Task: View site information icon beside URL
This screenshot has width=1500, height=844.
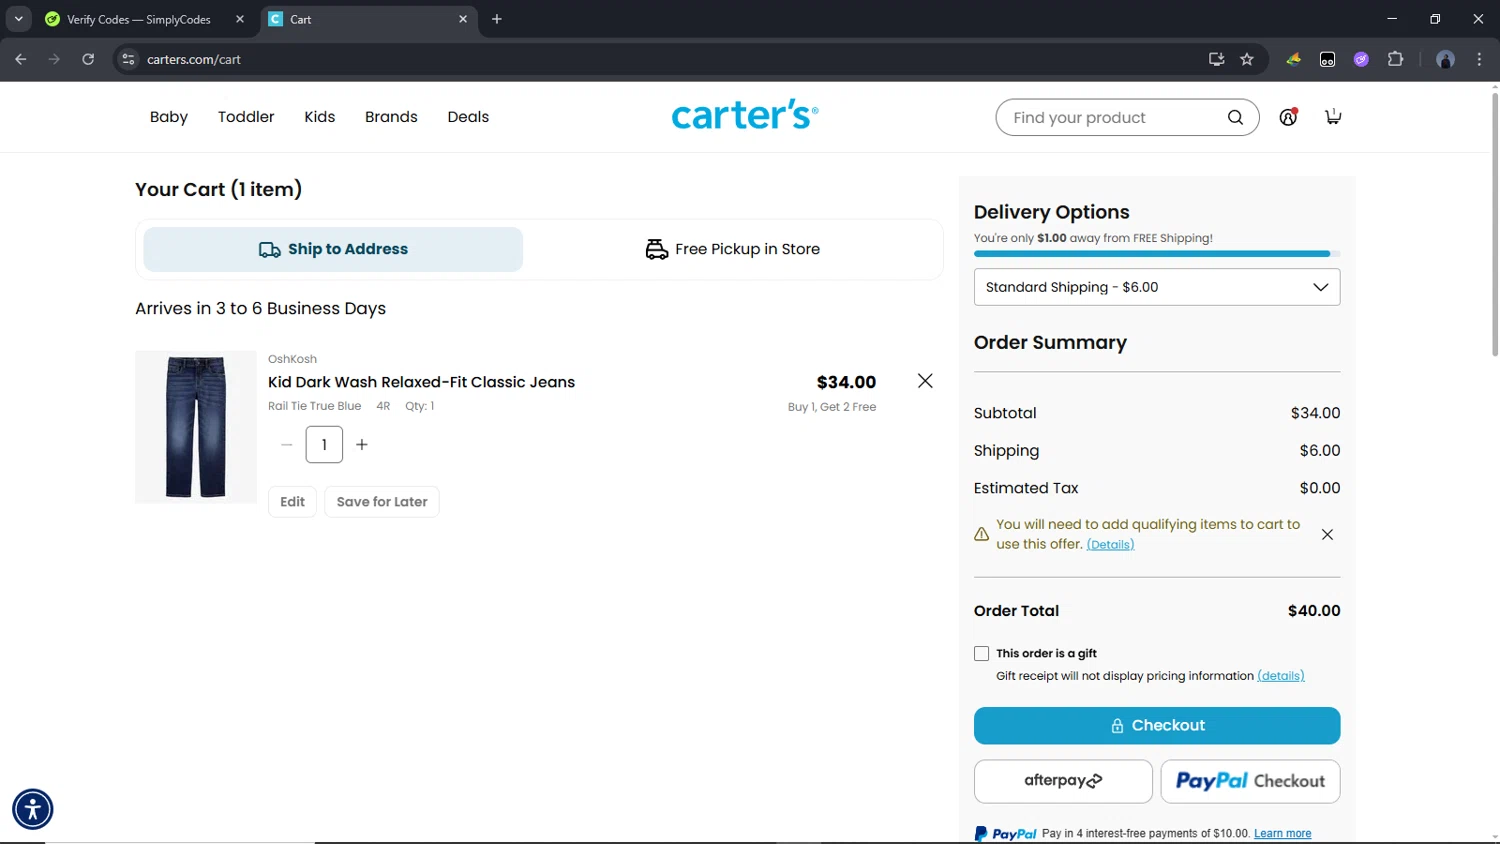Action: [128, 59]
